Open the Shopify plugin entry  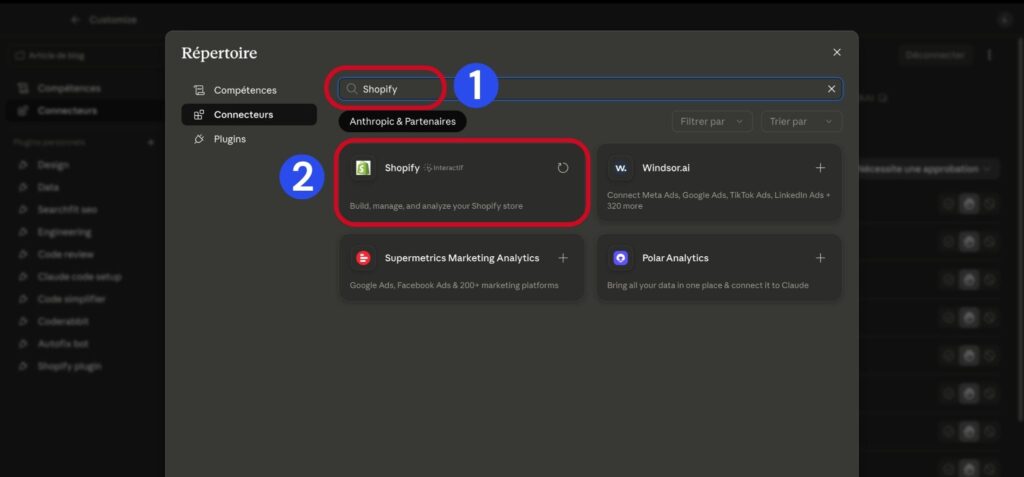point(69,366)
